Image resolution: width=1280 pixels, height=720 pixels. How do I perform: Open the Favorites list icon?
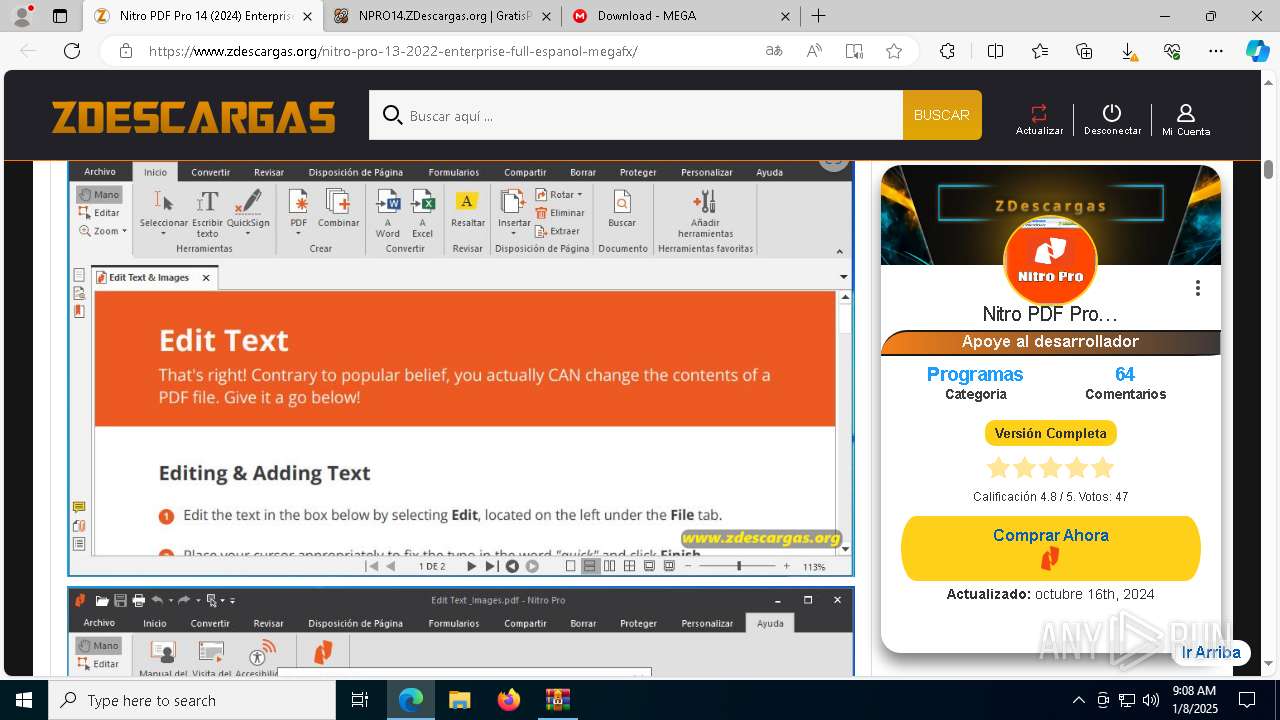(1040, 51)
